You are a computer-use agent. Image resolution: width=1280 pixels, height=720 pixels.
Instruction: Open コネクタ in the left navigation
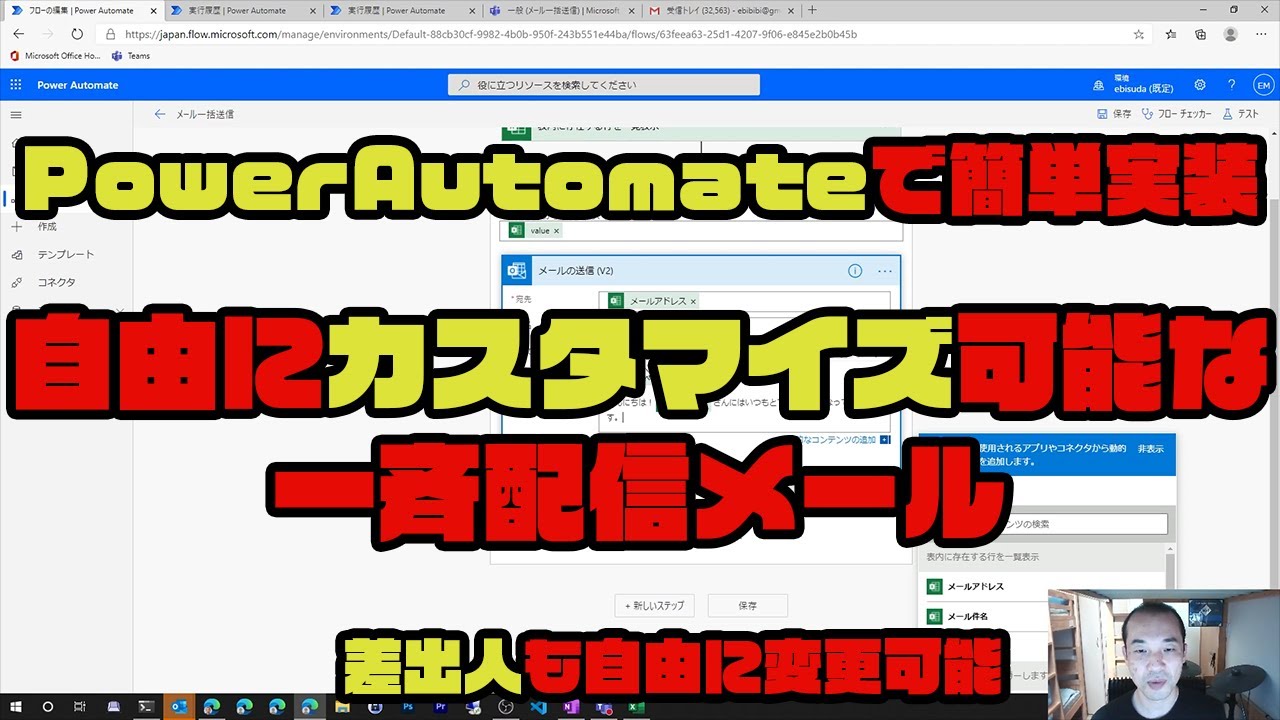click(57, 283)
